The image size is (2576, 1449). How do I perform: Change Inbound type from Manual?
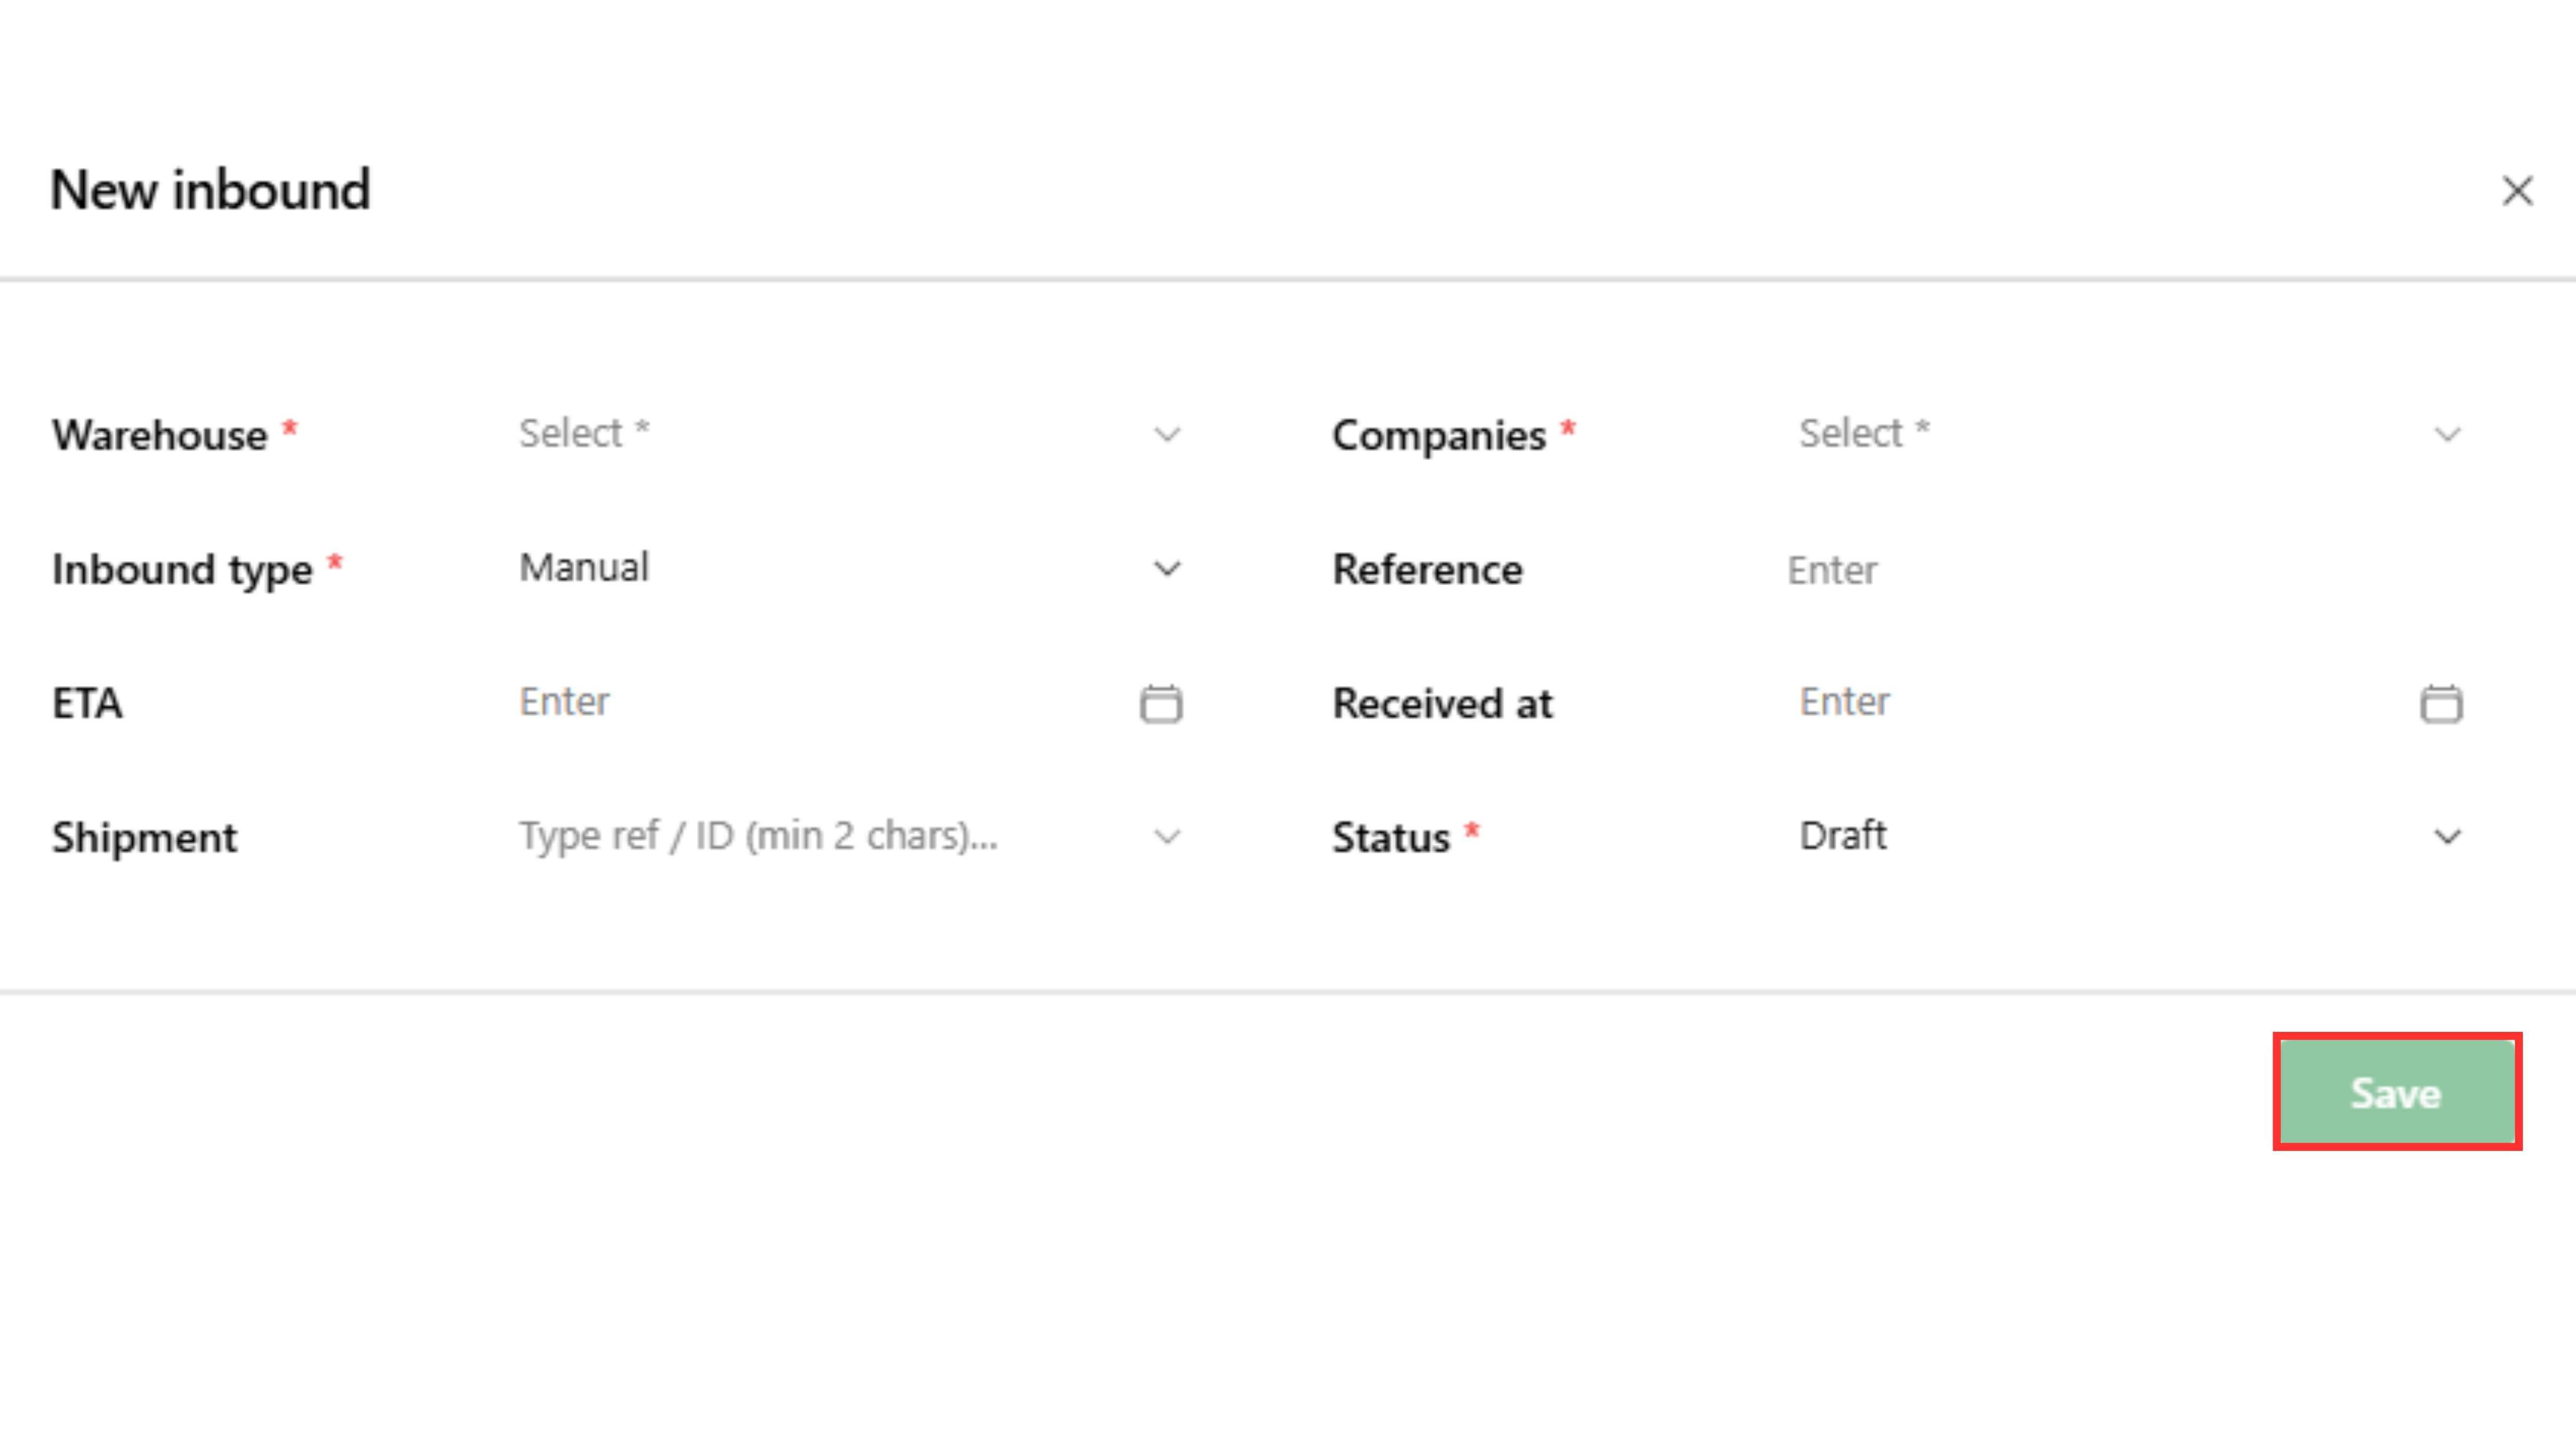coord(584,568)
